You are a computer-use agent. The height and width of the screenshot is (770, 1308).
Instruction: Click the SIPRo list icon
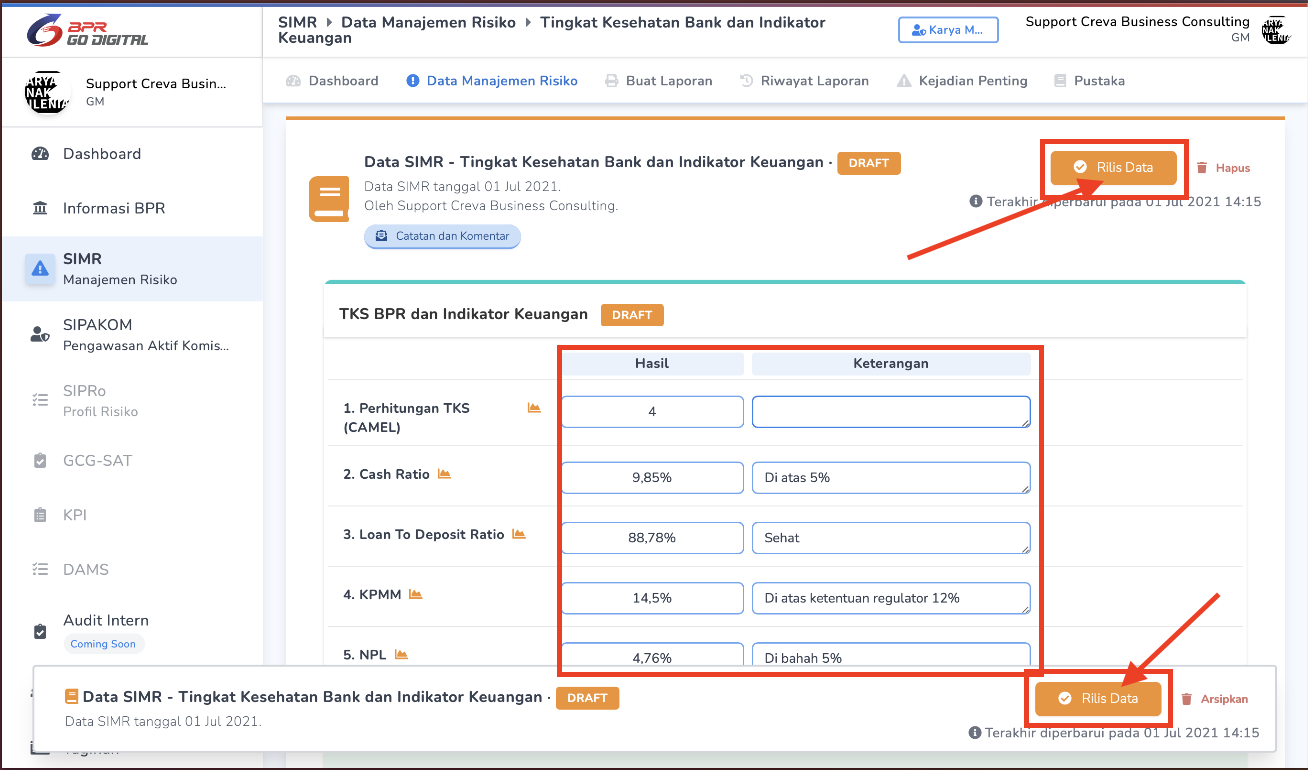click(x=40, y=400)
